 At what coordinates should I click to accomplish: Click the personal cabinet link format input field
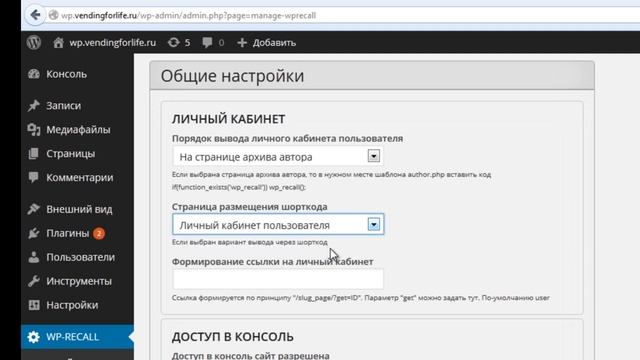point(278,279)
